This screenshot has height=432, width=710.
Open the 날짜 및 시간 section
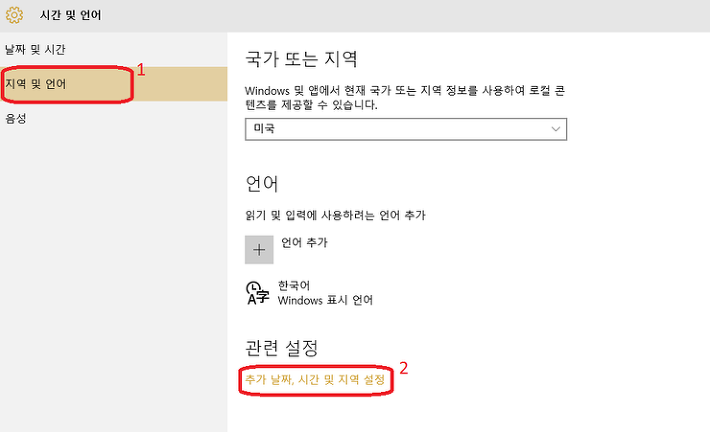pos(35,49)
